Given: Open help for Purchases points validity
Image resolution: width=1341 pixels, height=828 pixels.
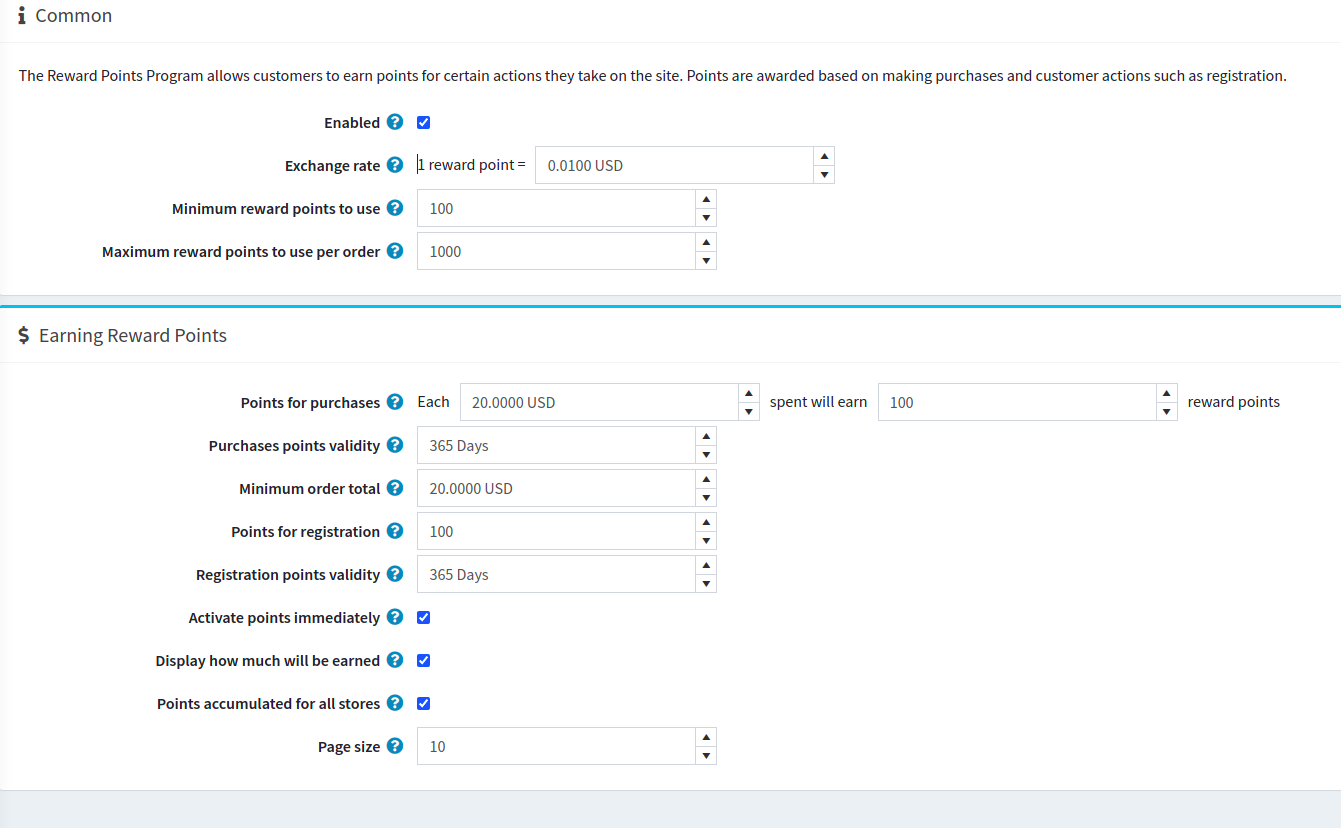Looking at the screenshot, I should click(x=395, y=445).
